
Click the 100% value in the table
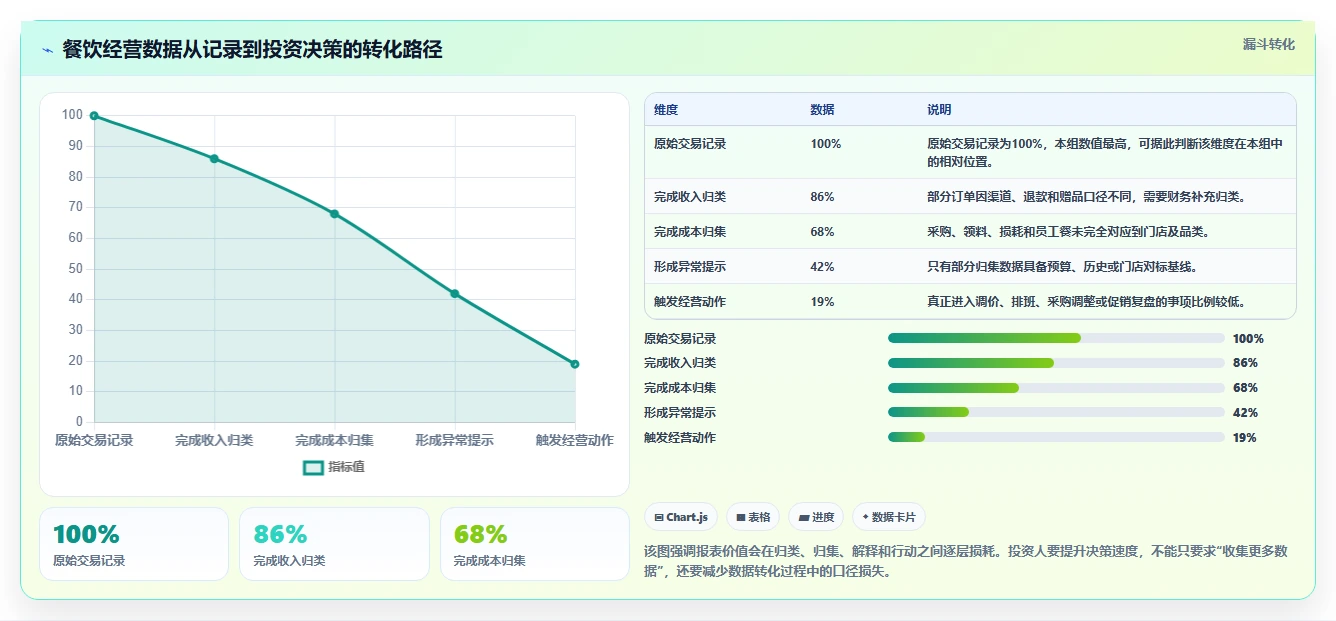(825, 144)
